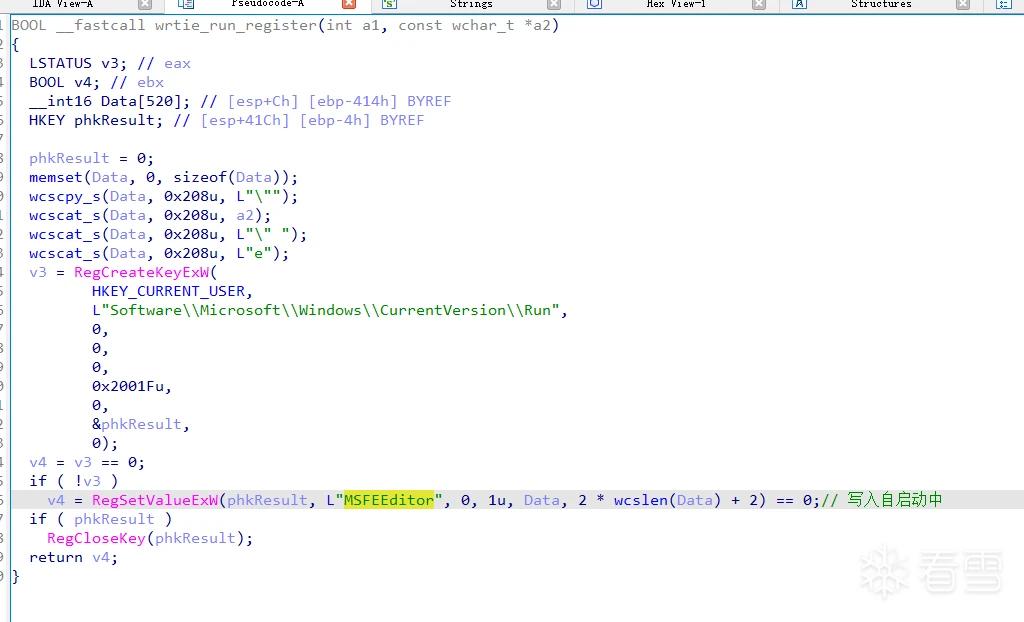
Task: Click the Pseudocode-A tab icon
Action: [x=186, y=4]
